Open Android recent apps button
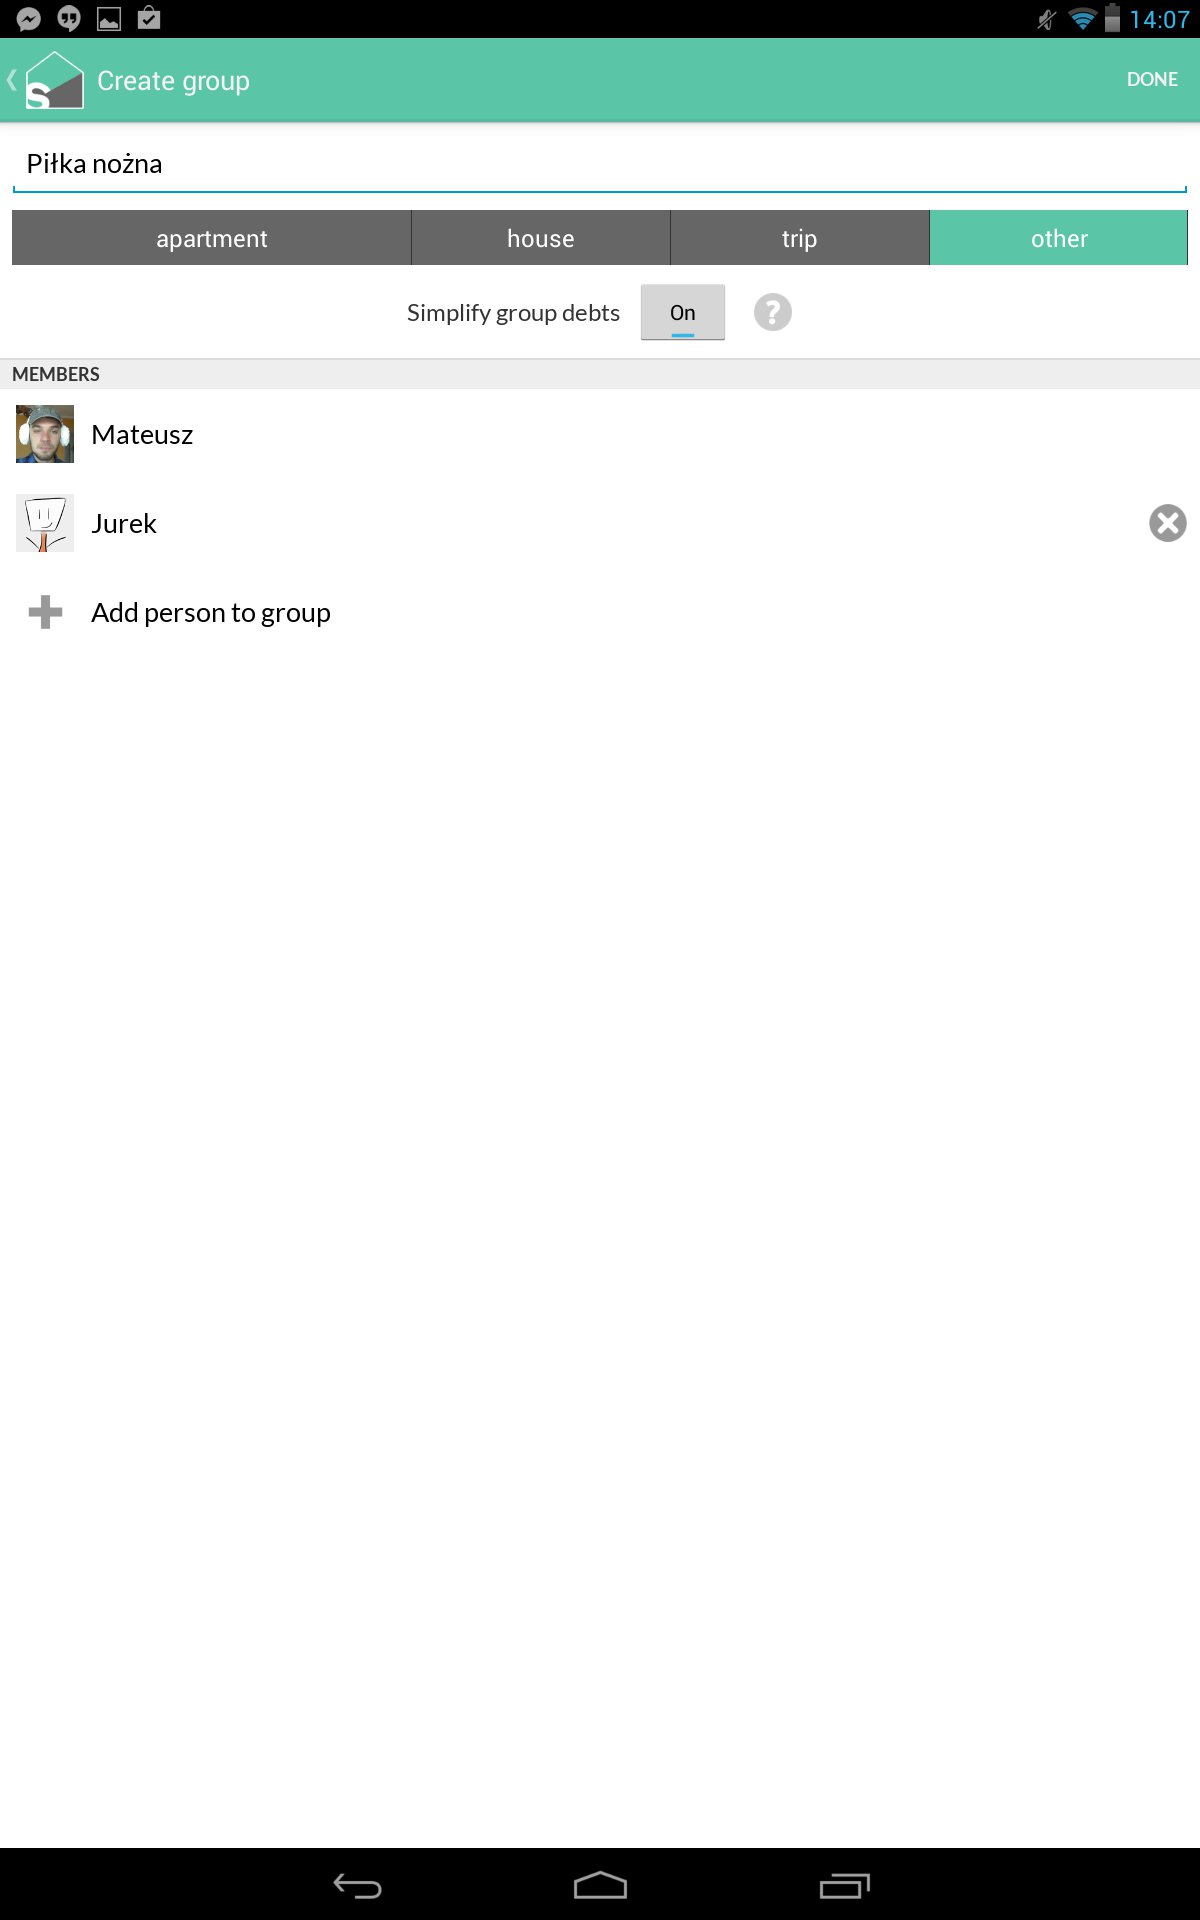 [x=844, y=1886]
